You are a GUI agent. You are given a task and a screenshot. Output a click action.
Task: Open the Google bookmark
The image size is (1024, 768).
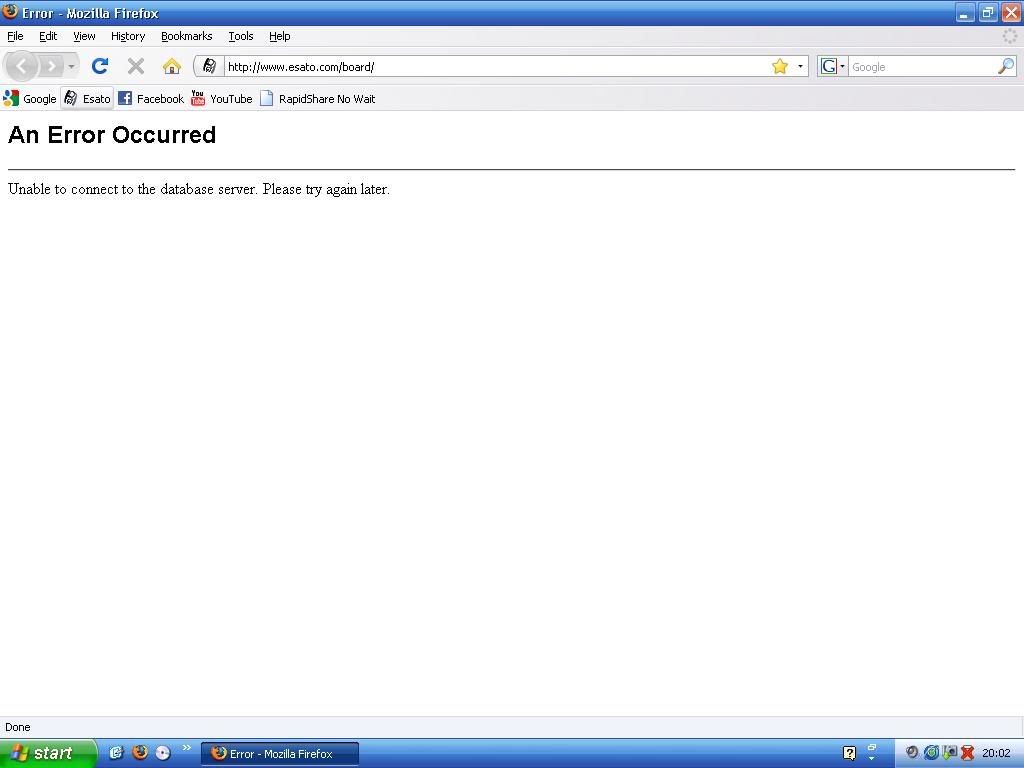click(30, 99)
